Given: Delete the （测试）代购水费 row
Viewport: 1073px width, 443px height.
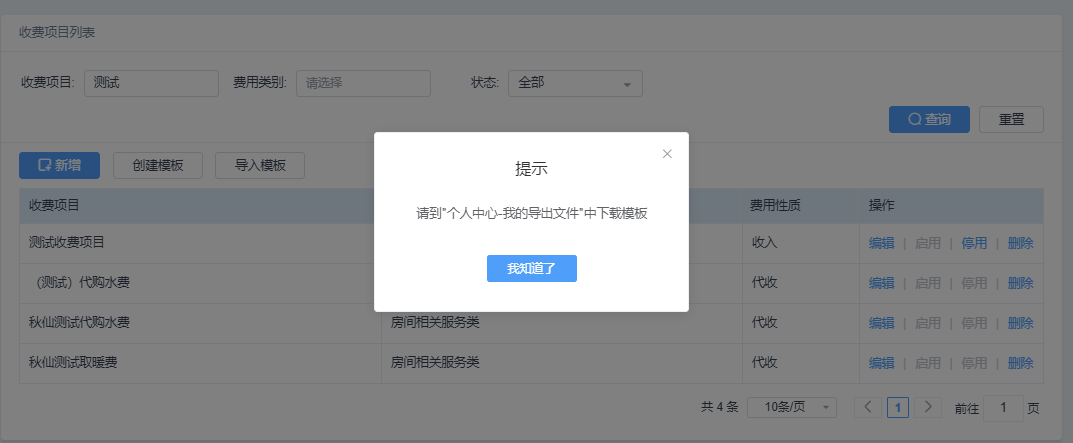Looking at the screenshot, I should click(1020, 283).
